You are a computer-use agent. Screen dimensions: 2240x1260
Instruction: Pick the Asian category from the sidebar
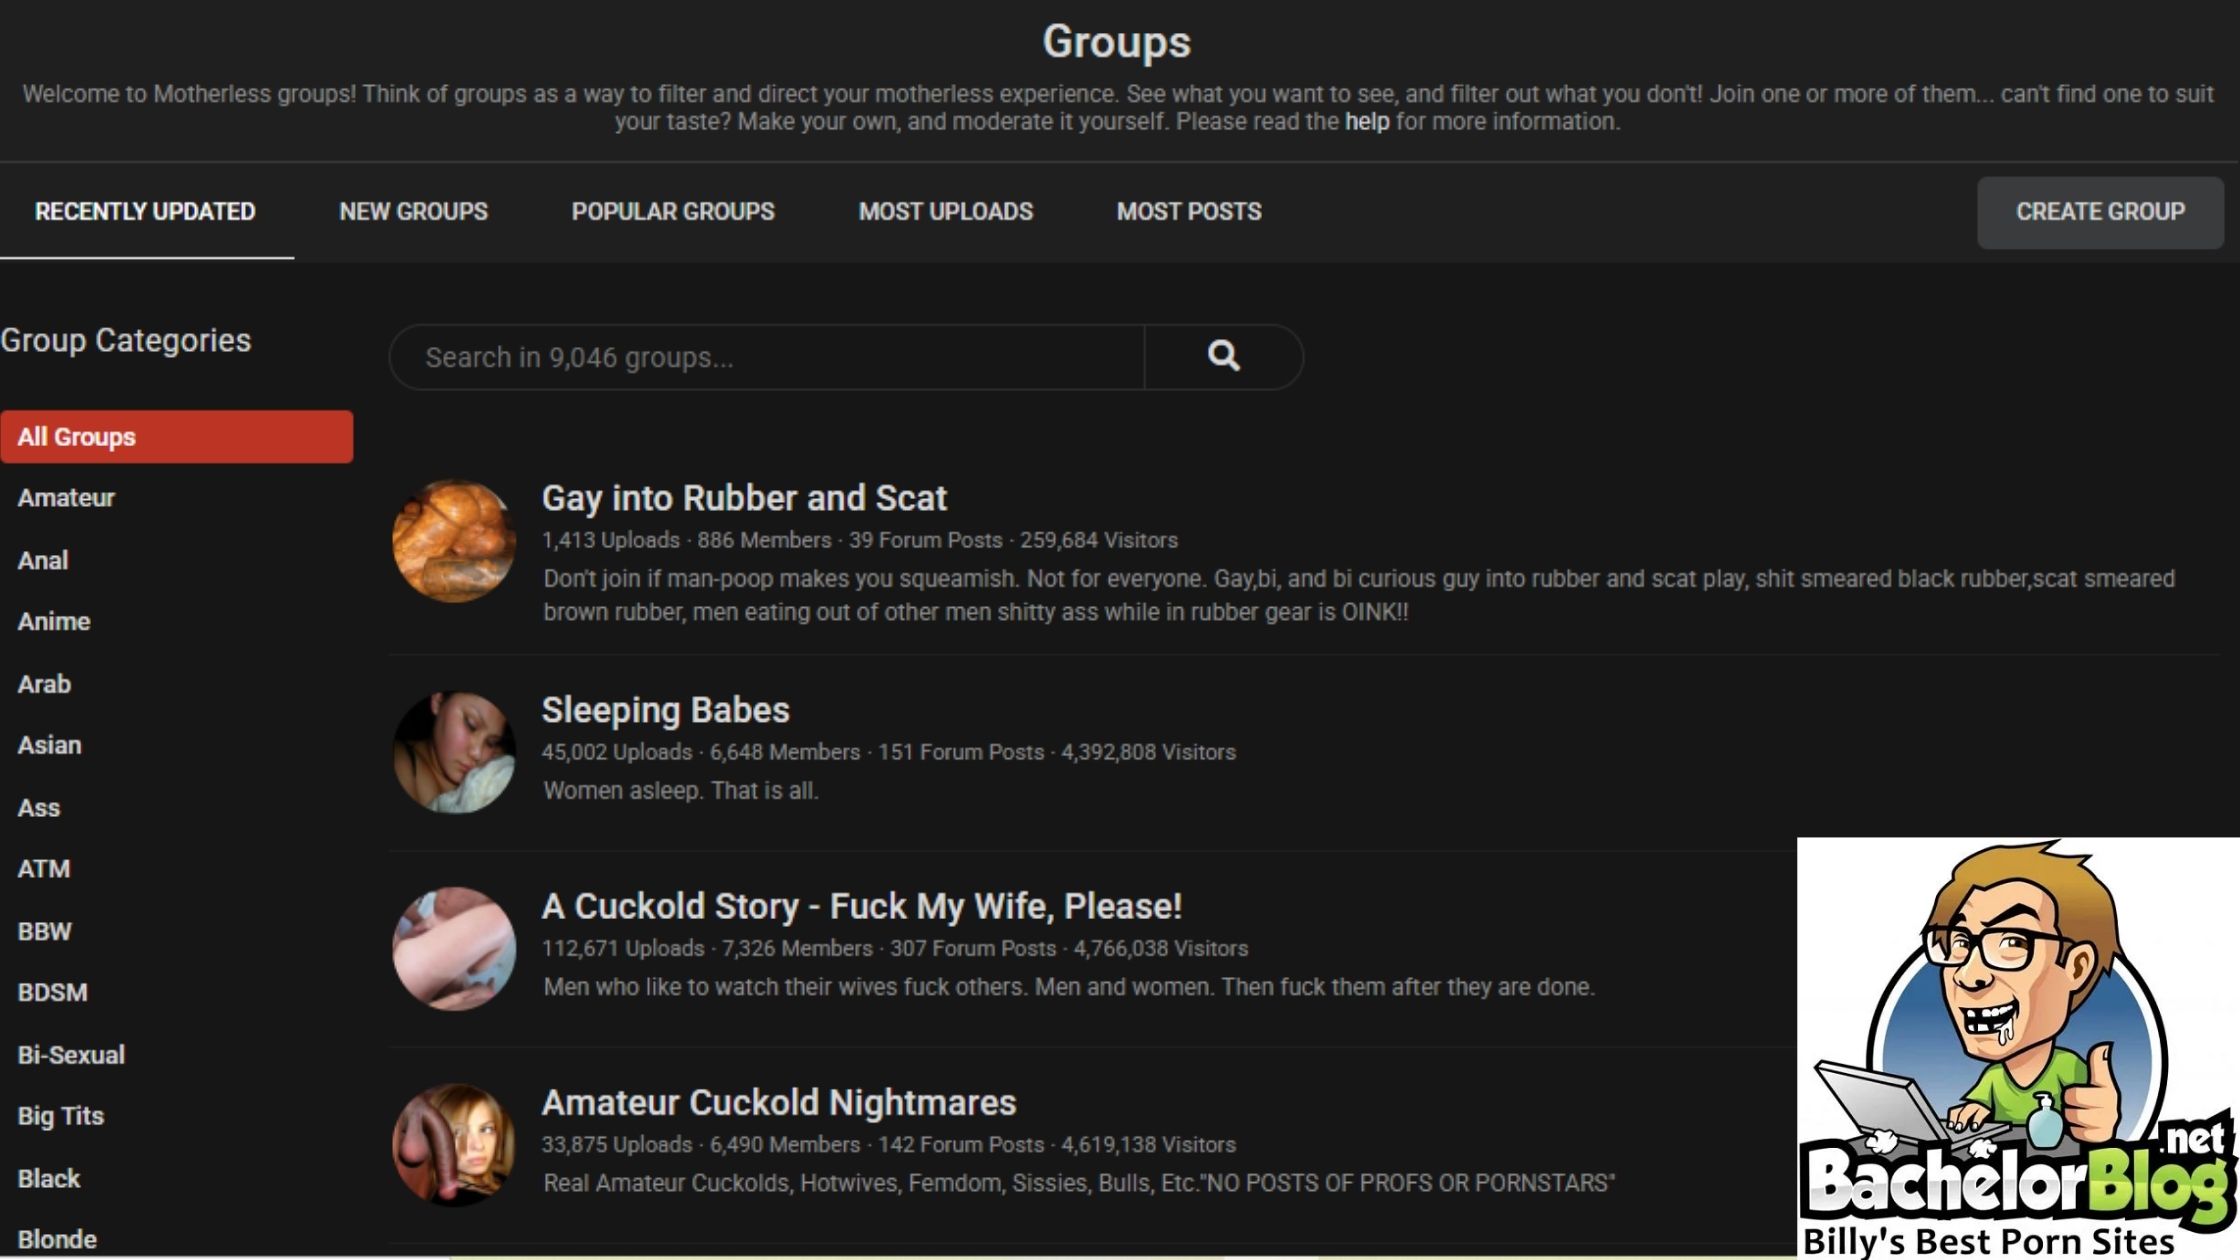(x=49, y=745)
